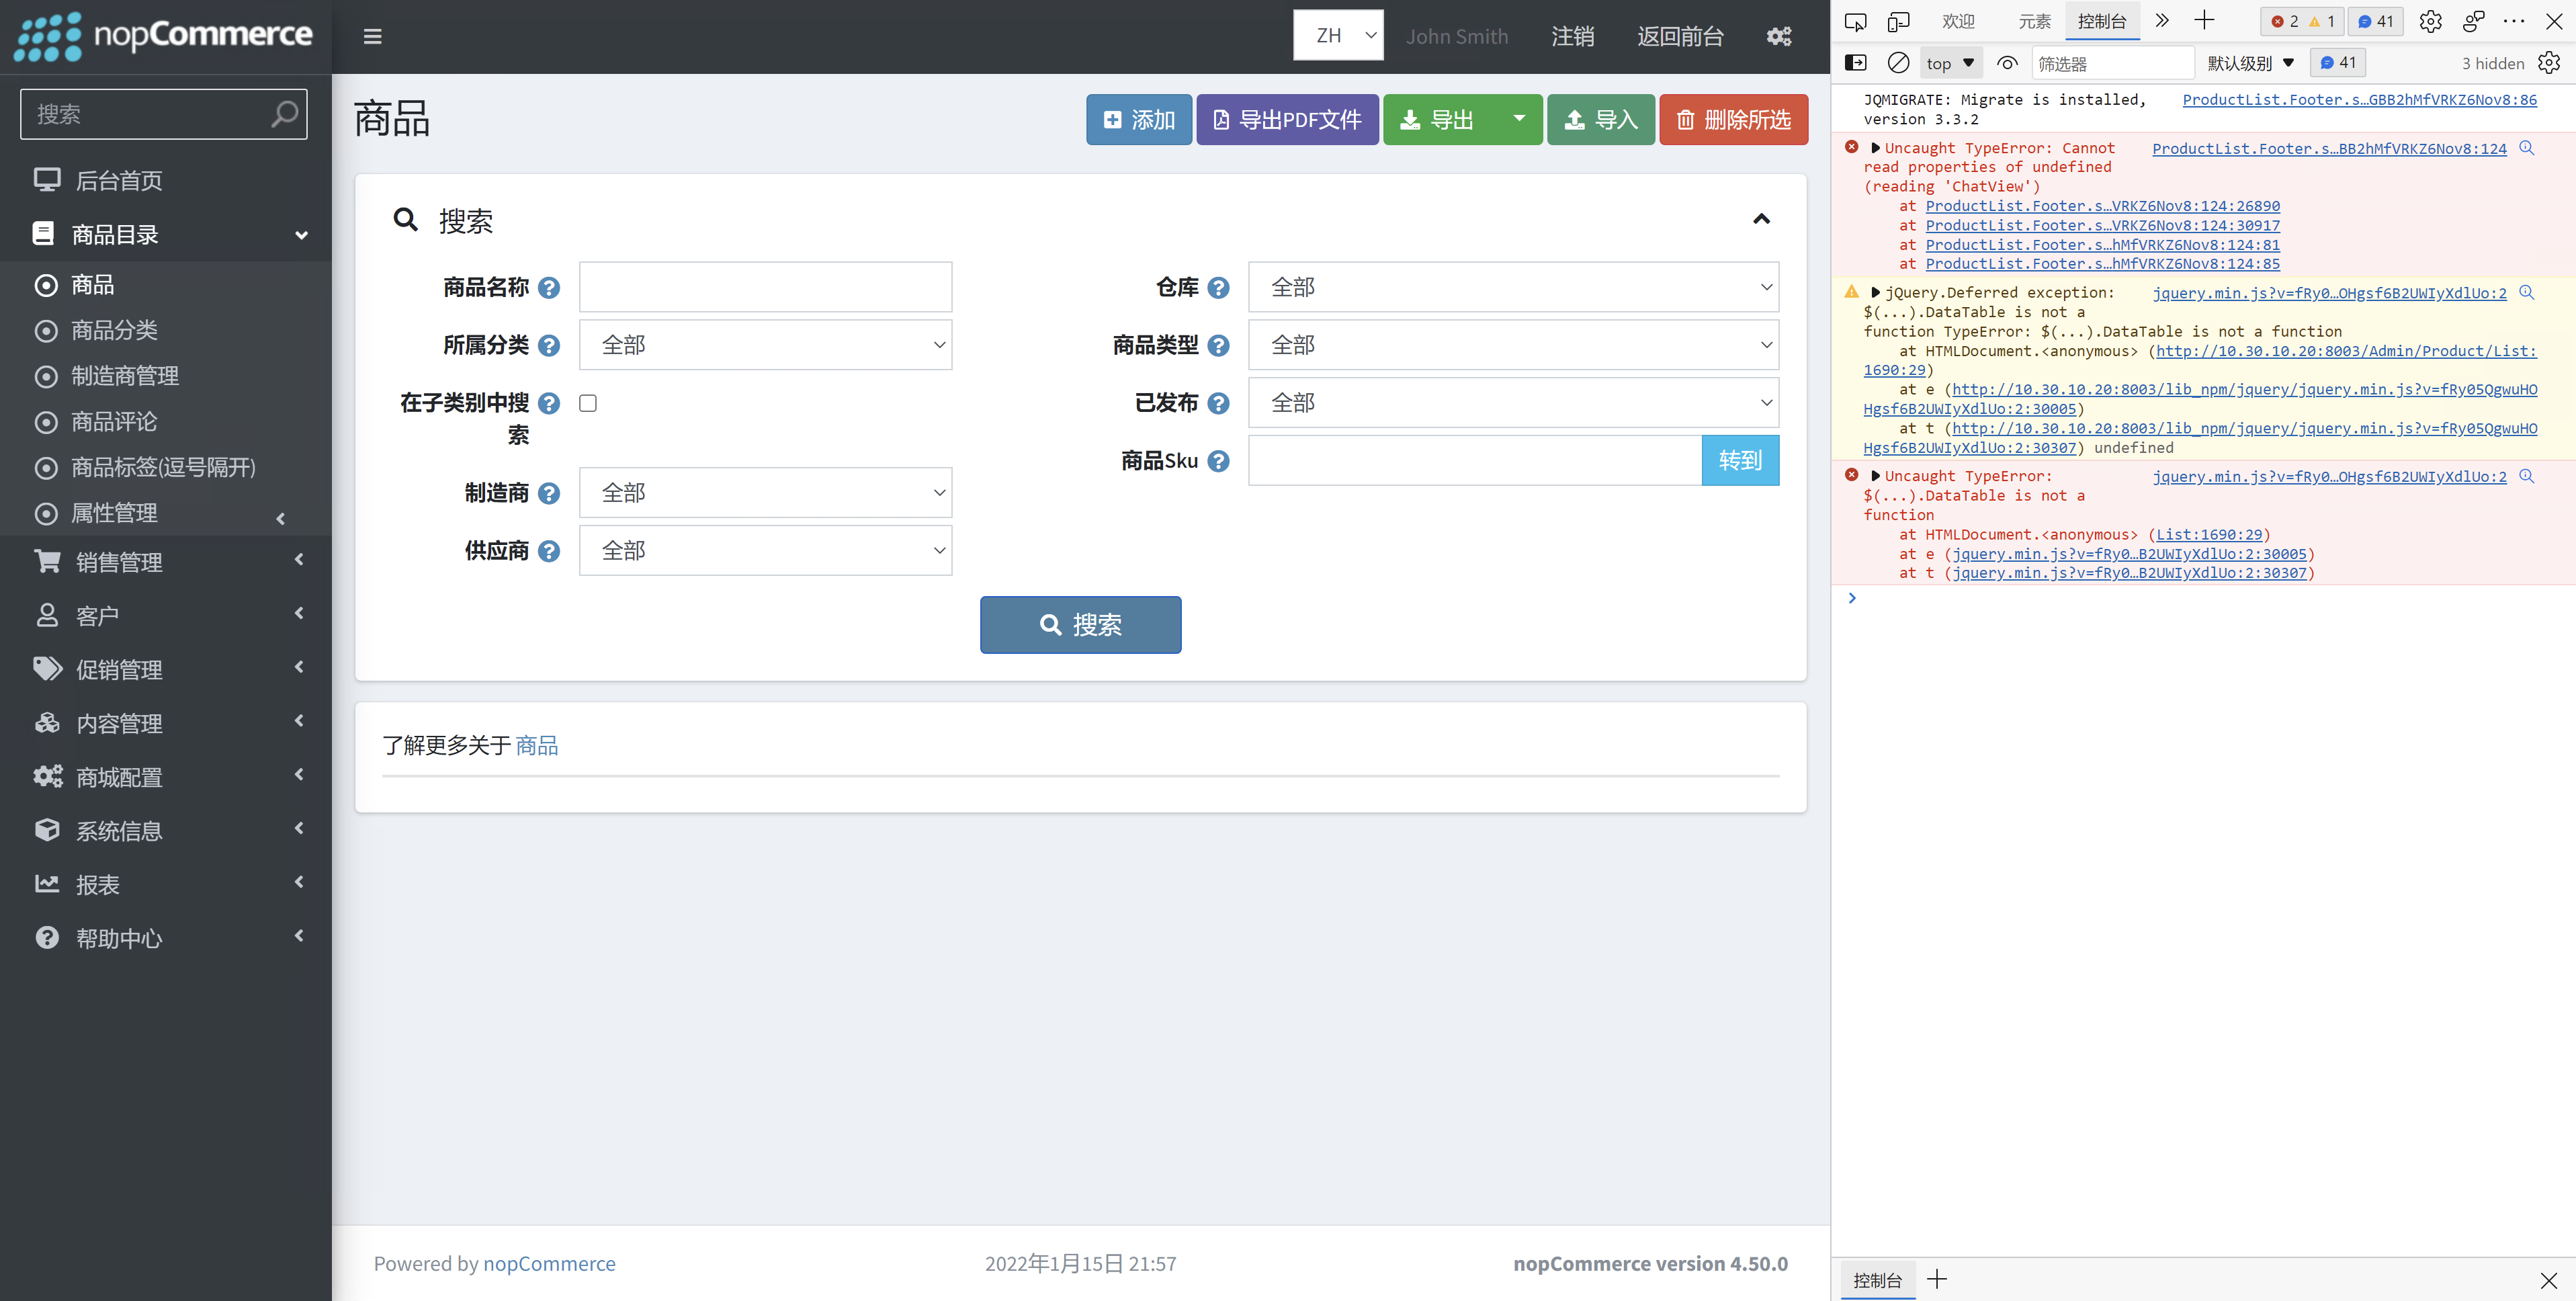The height and width of the screenshot is (1301, 2576).
Task: Collapse the 搜索 panel with the chevron
Action: coord(1761,218)
